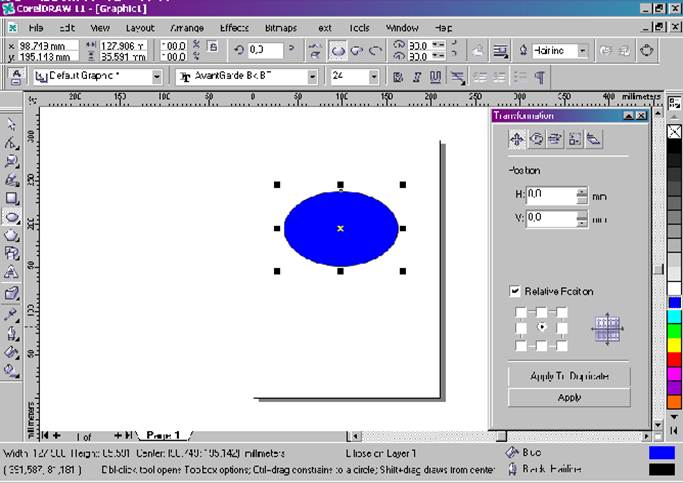683x483 pixels.
Task: Open the Rotate tab in the Transformation docker
Action: 536,139
